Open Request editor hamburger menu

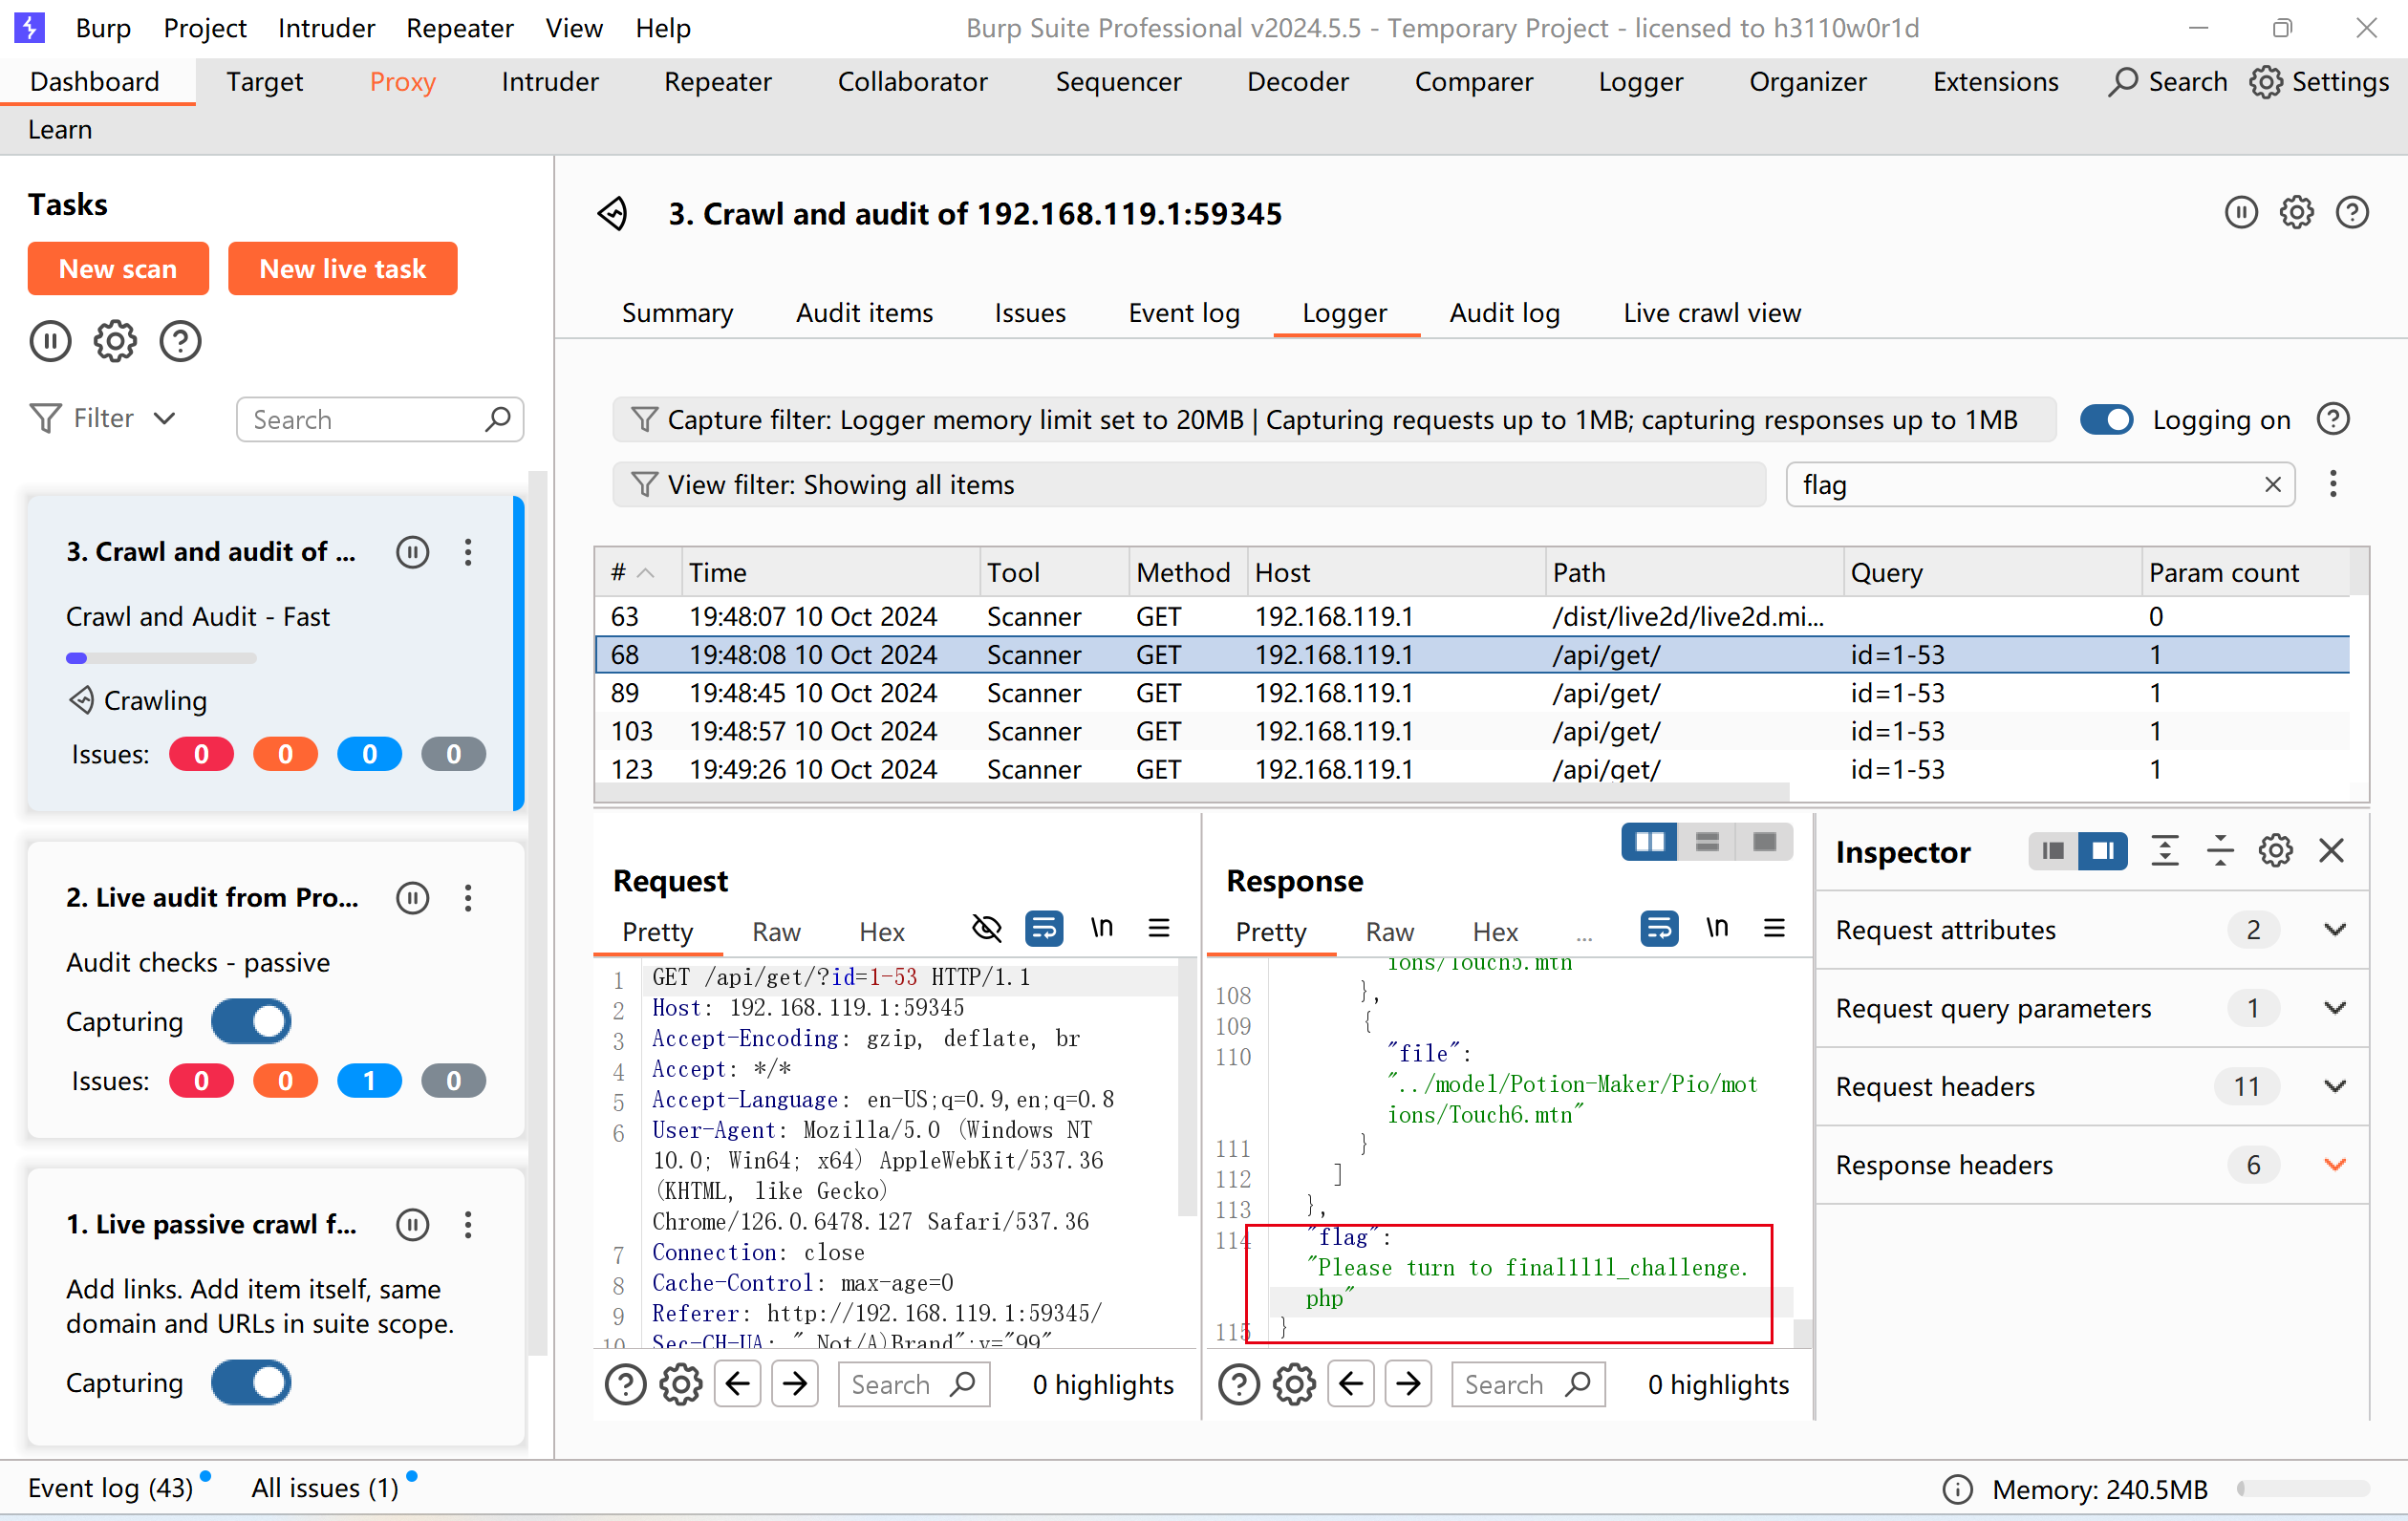coord(1159,929)
